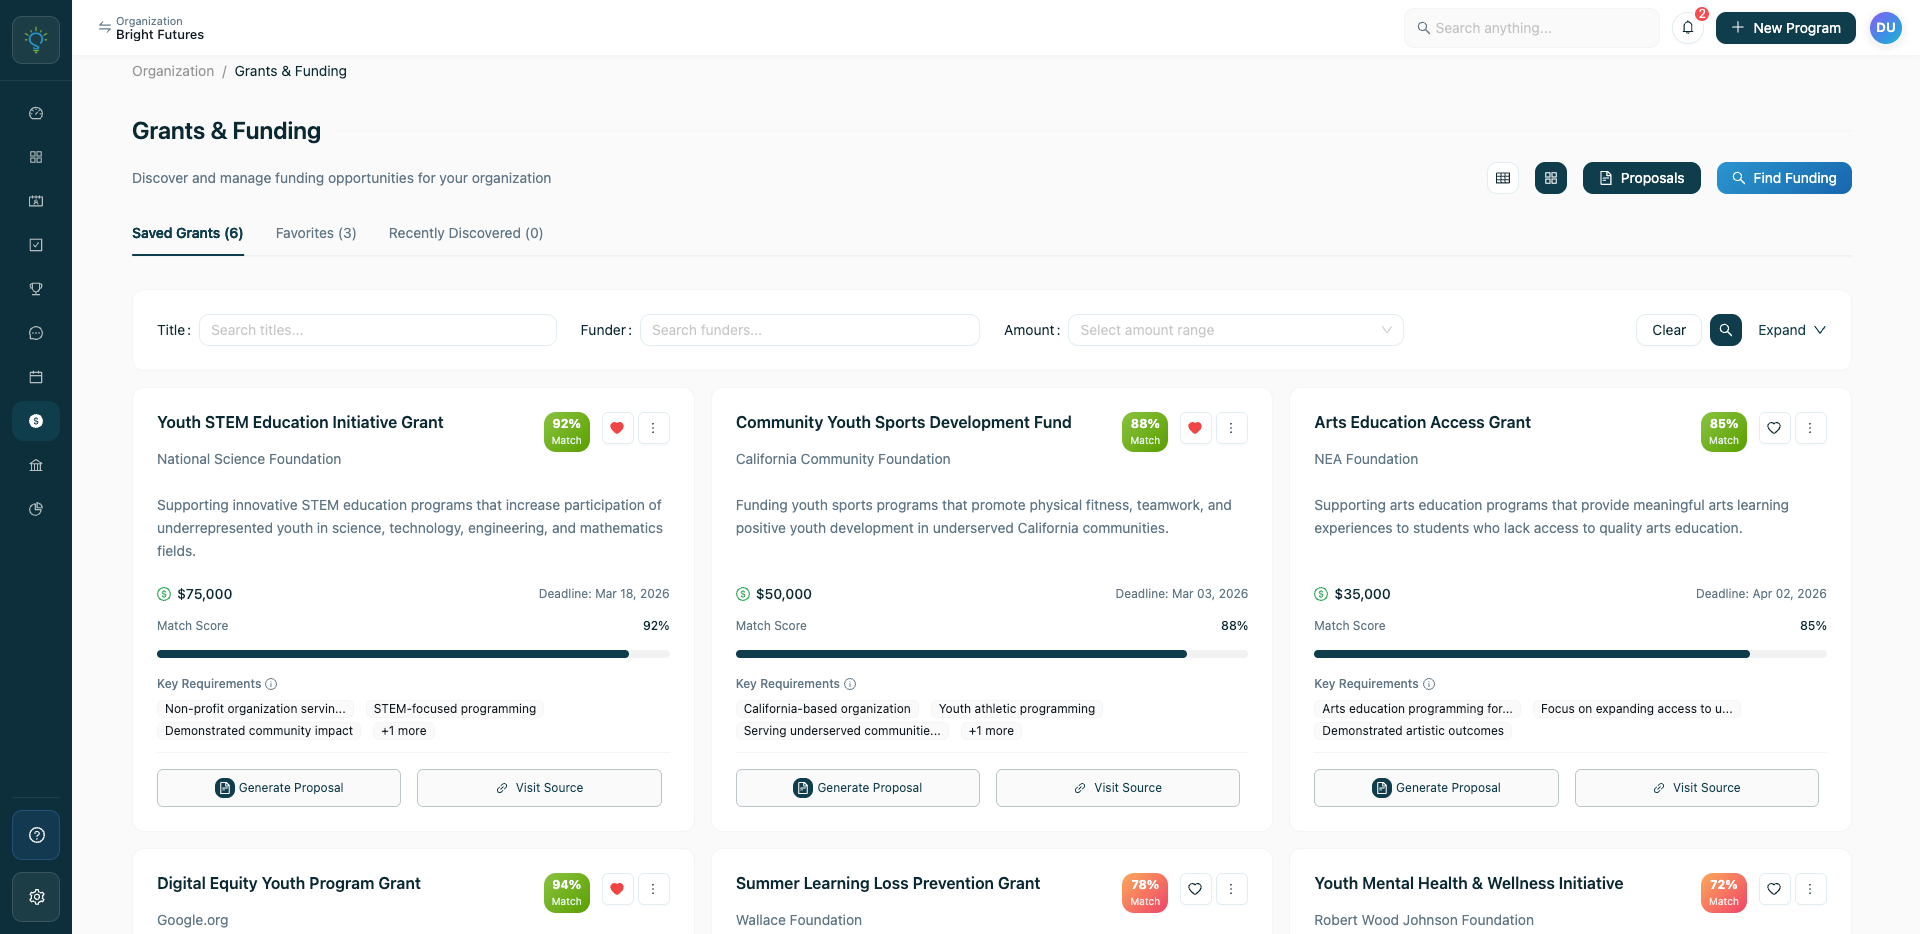Open the grid modules icon in sidebar
Screen dimensions: 1920x934
coord(36,157)
